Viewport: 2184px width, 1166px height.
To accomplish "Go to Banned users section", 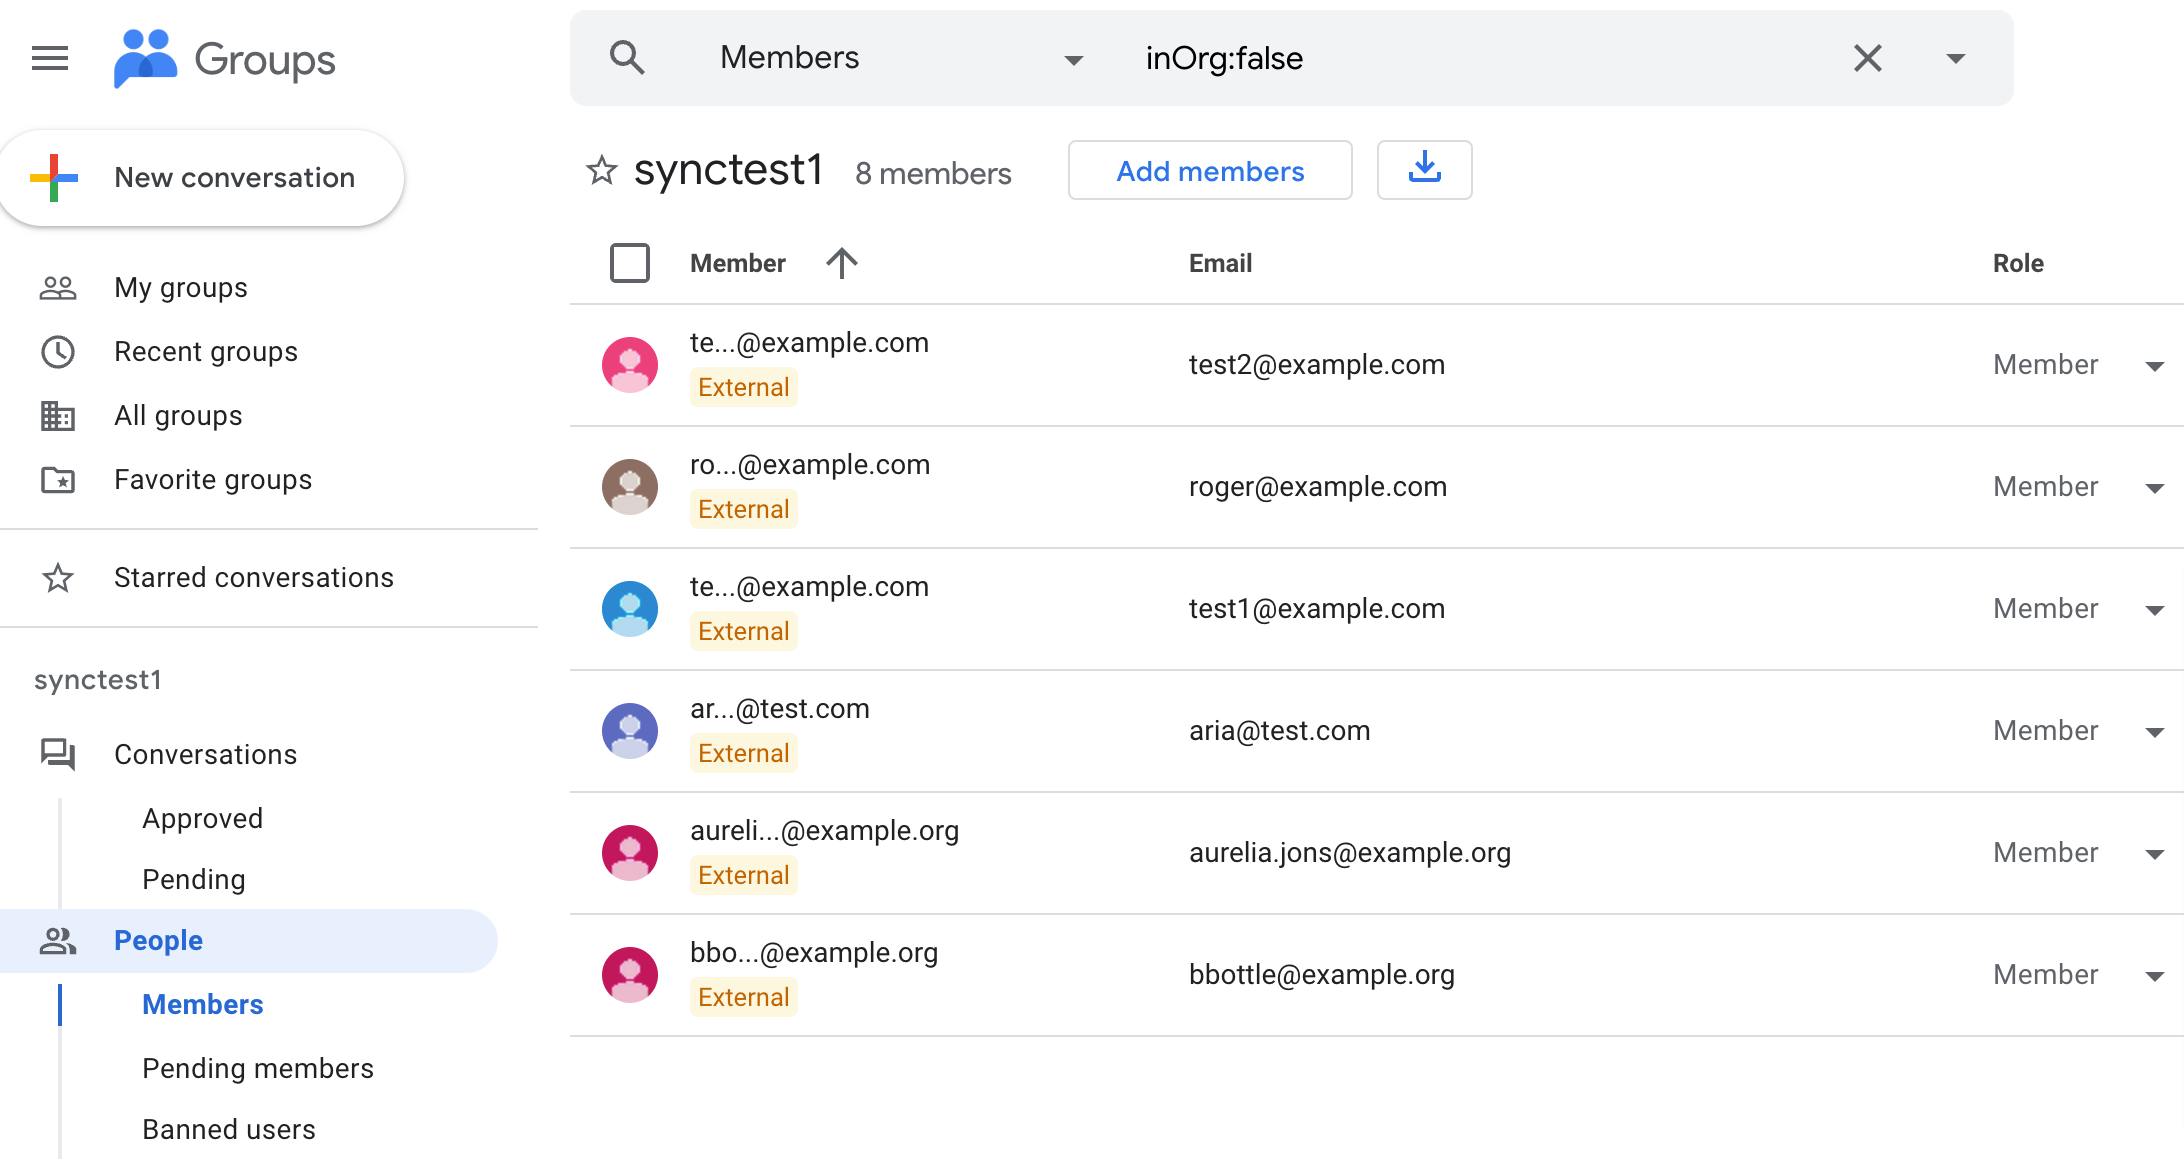I will pyautogui.click(x=229, y=1129).
